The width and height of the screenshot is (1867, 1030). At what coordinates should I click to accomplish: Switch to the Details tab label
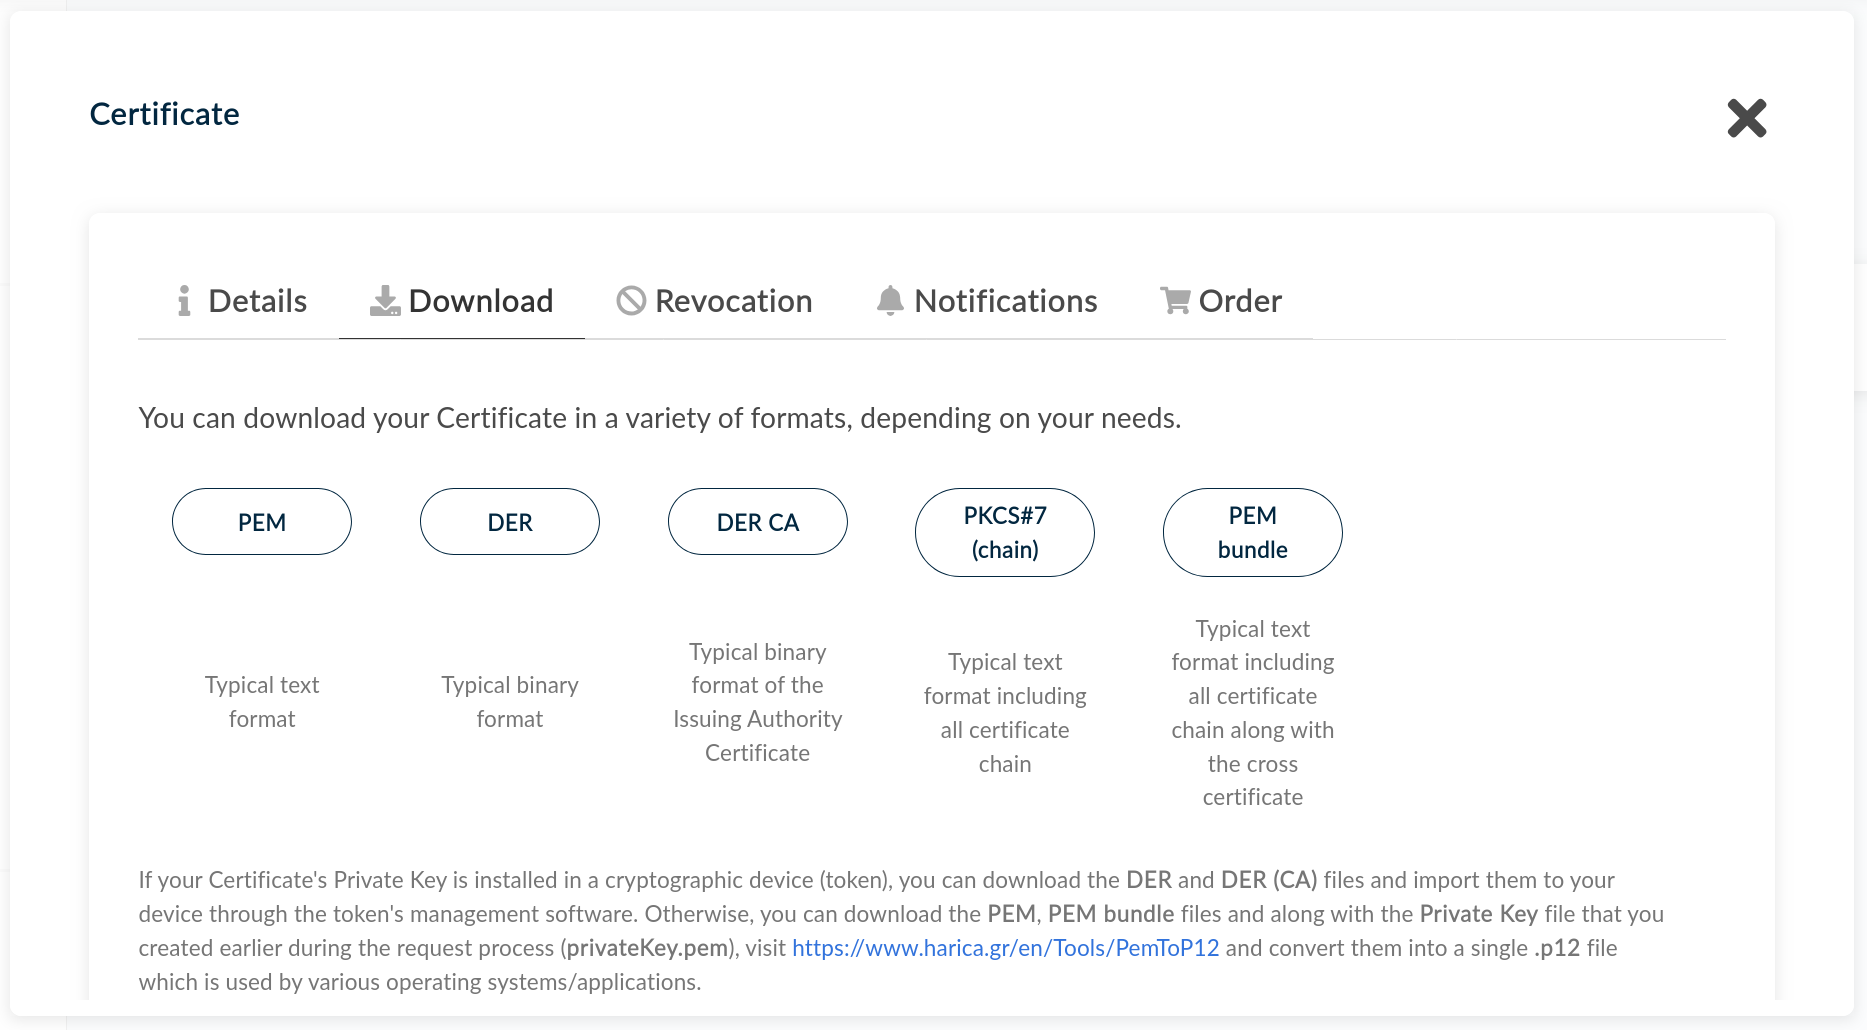(257, 301)
